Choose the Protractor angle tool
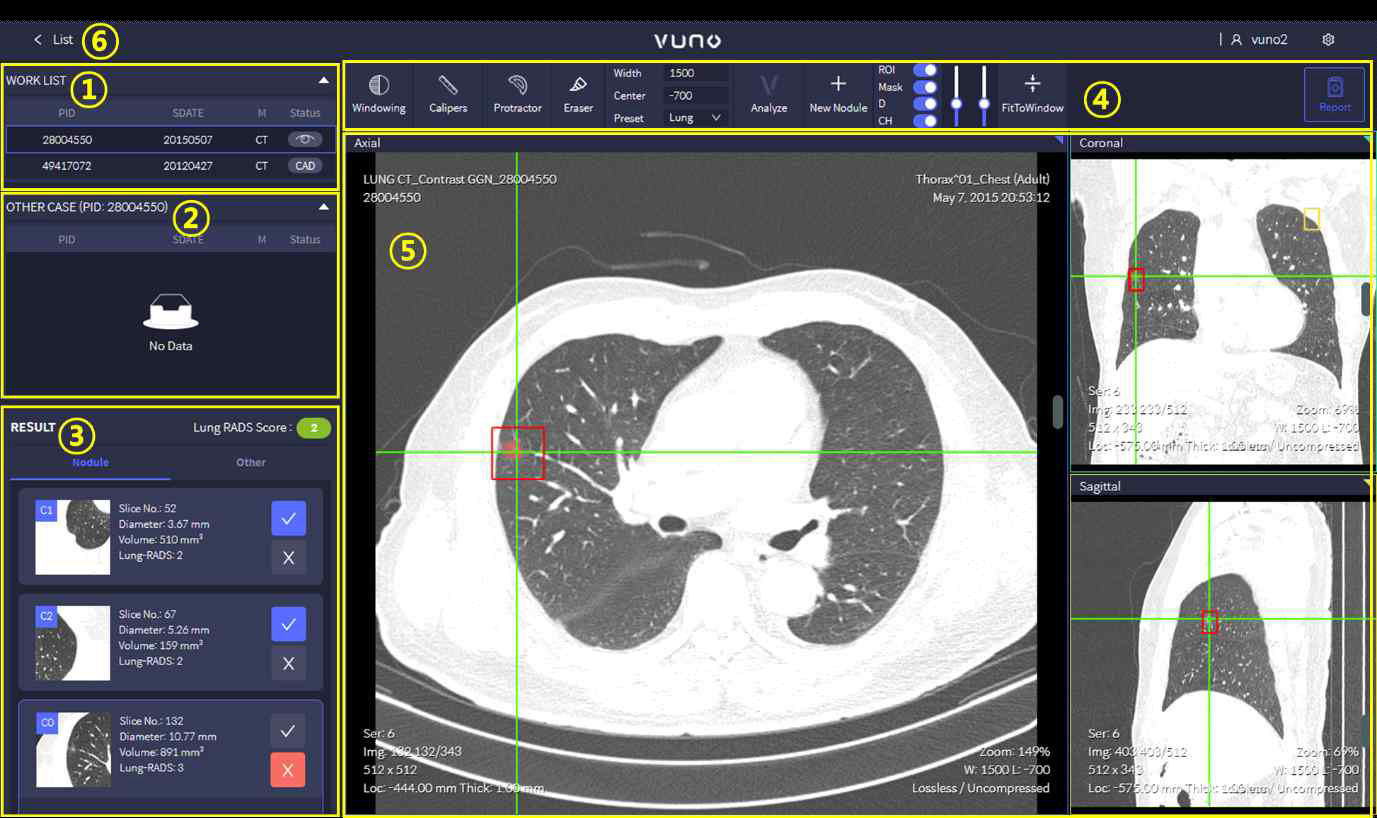1377x818 pixels. 517,94
